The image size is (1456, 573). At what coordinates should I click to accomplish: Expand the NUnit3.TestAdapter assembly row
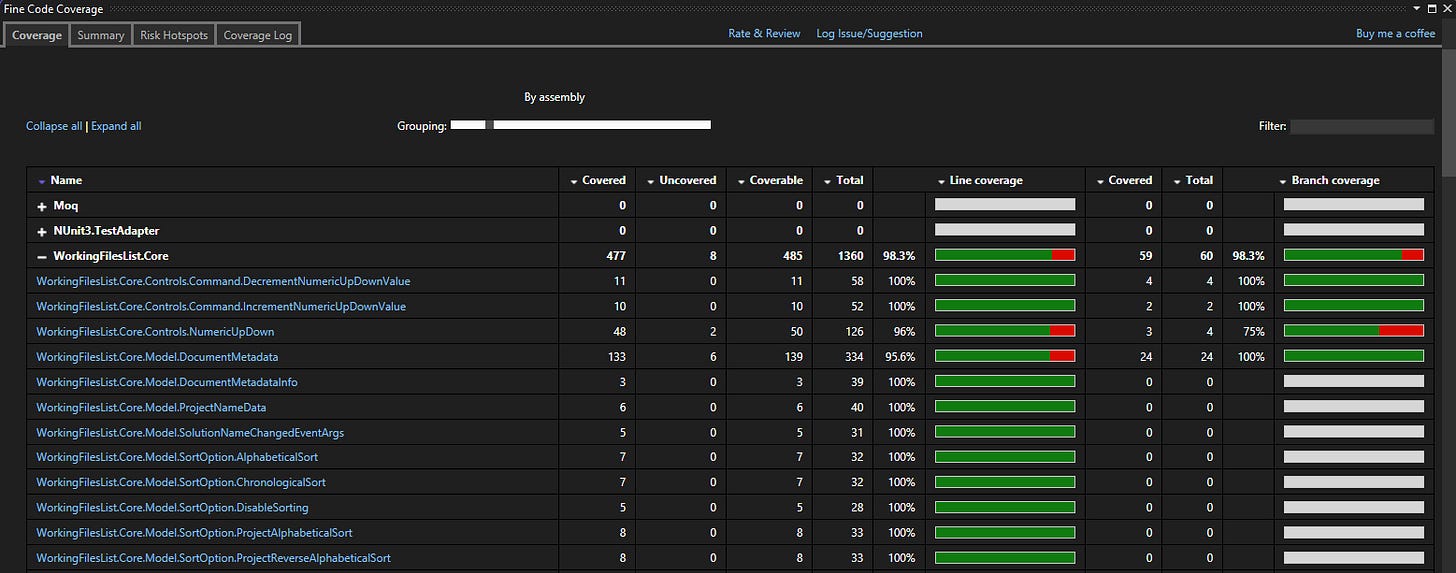(42, 231)
